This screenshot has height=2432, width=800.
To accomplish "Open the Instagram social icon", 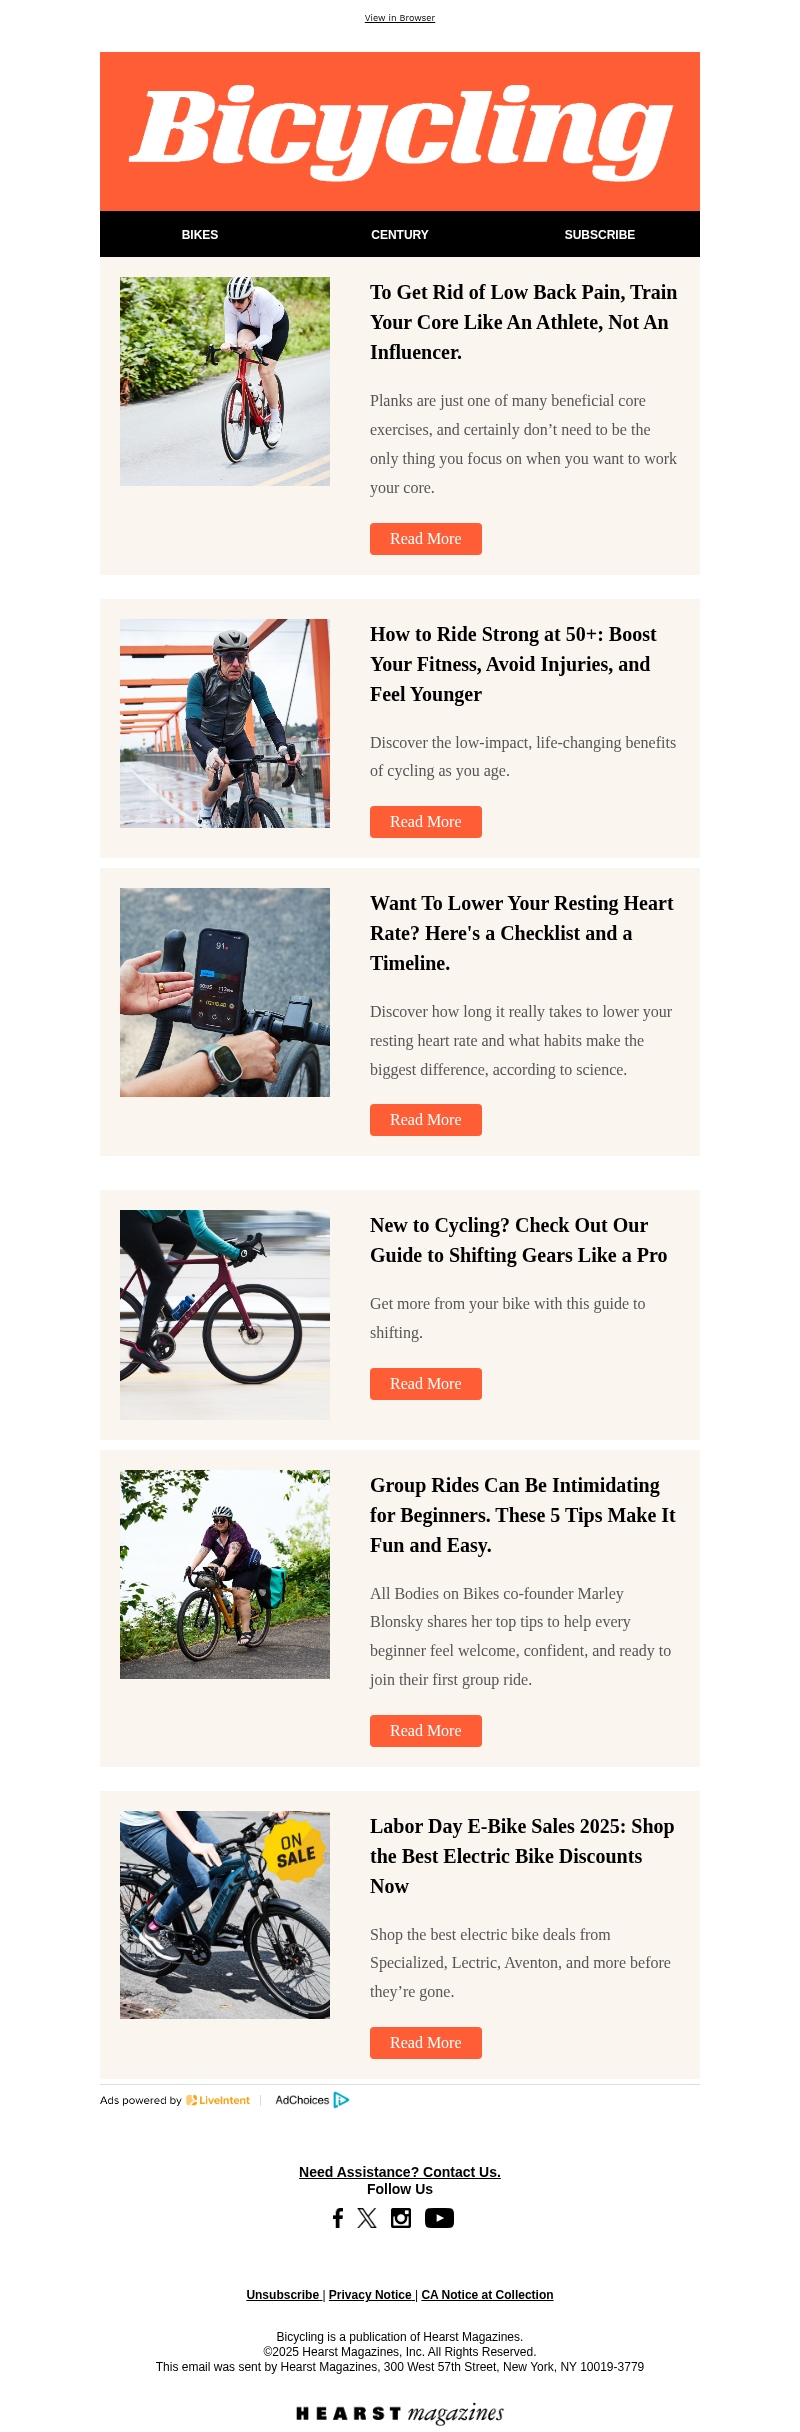I will [x=401, y=2218].
